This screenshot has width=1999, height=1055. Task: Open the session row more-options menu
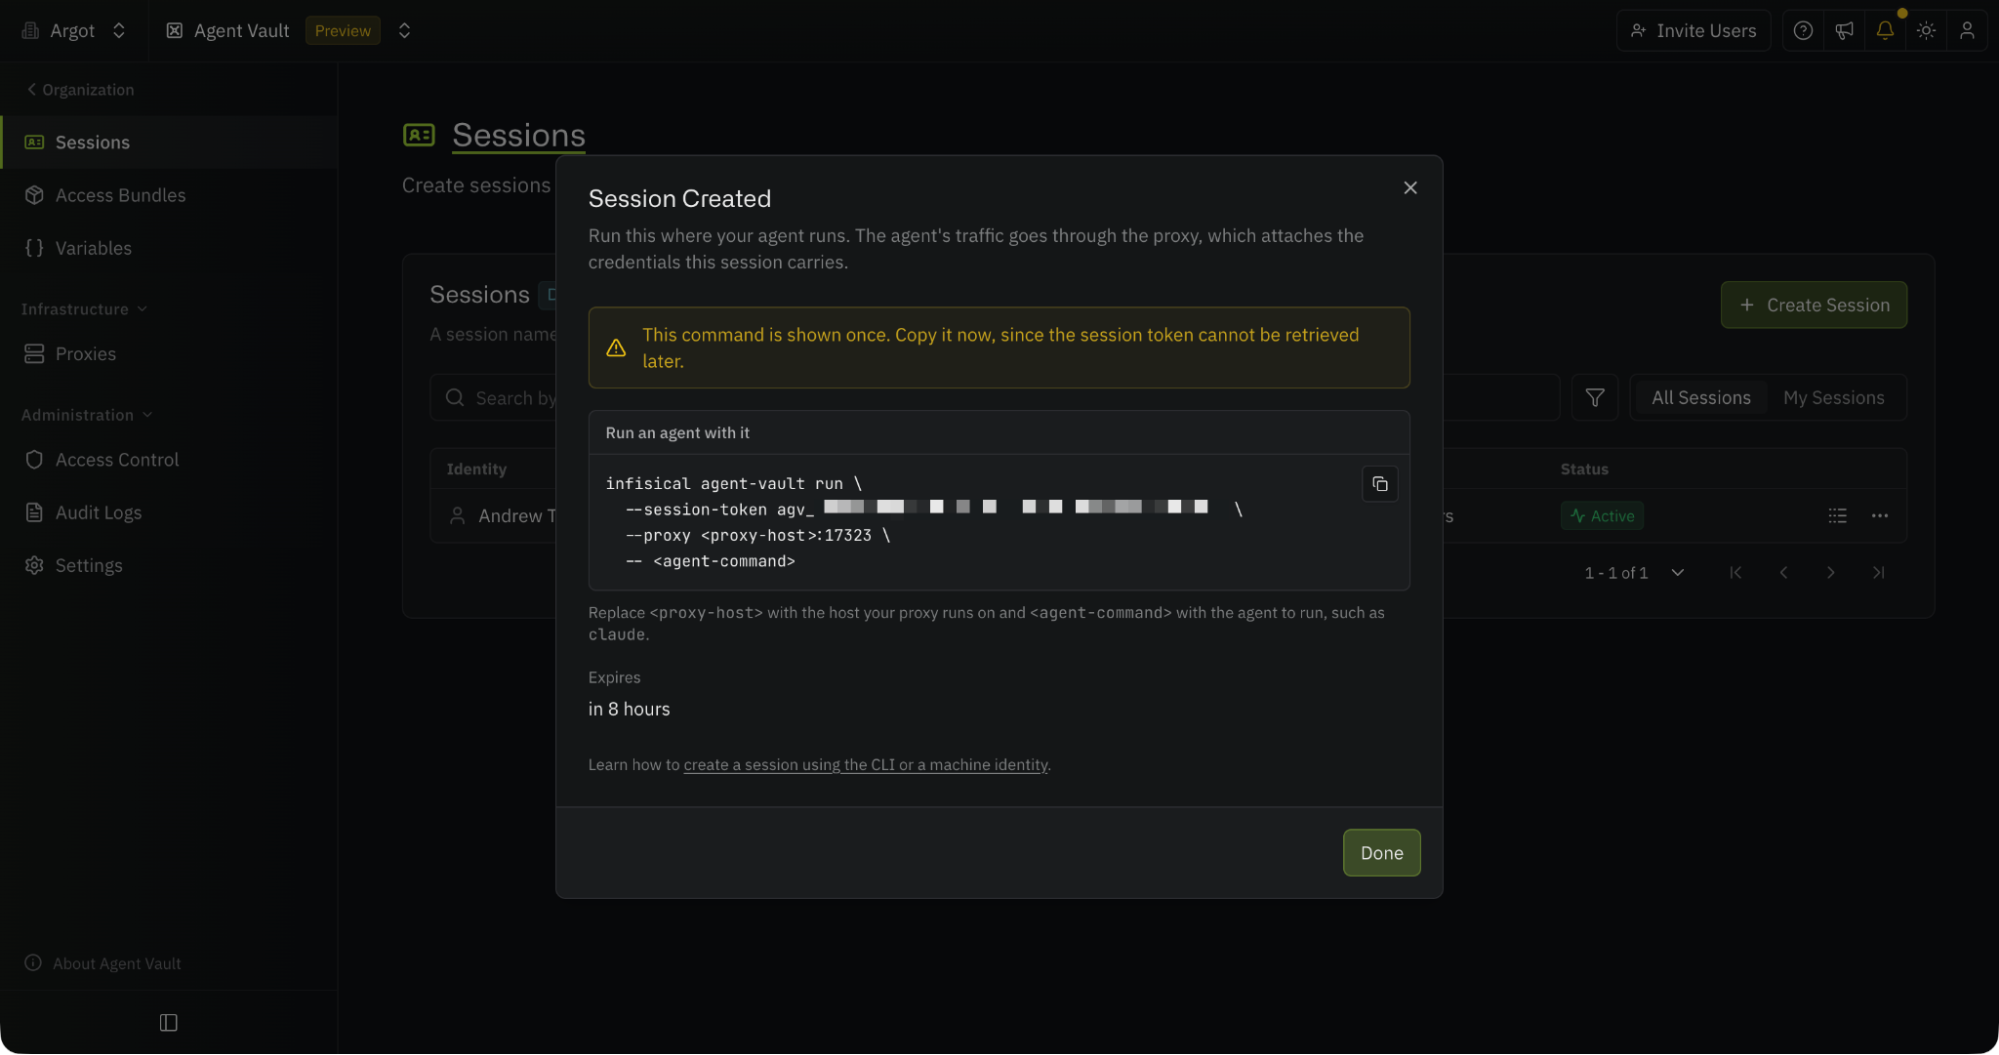point(1879,516)
